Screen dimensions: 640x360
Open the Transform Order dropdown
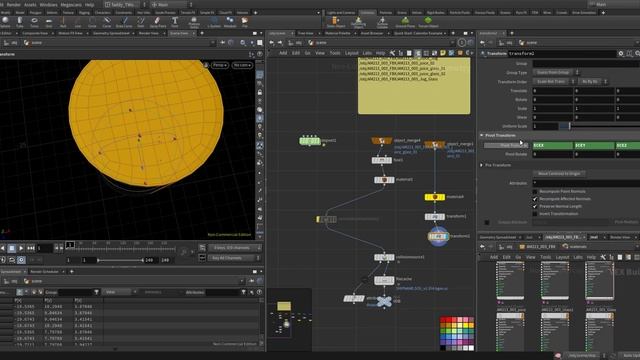point(554,82)
